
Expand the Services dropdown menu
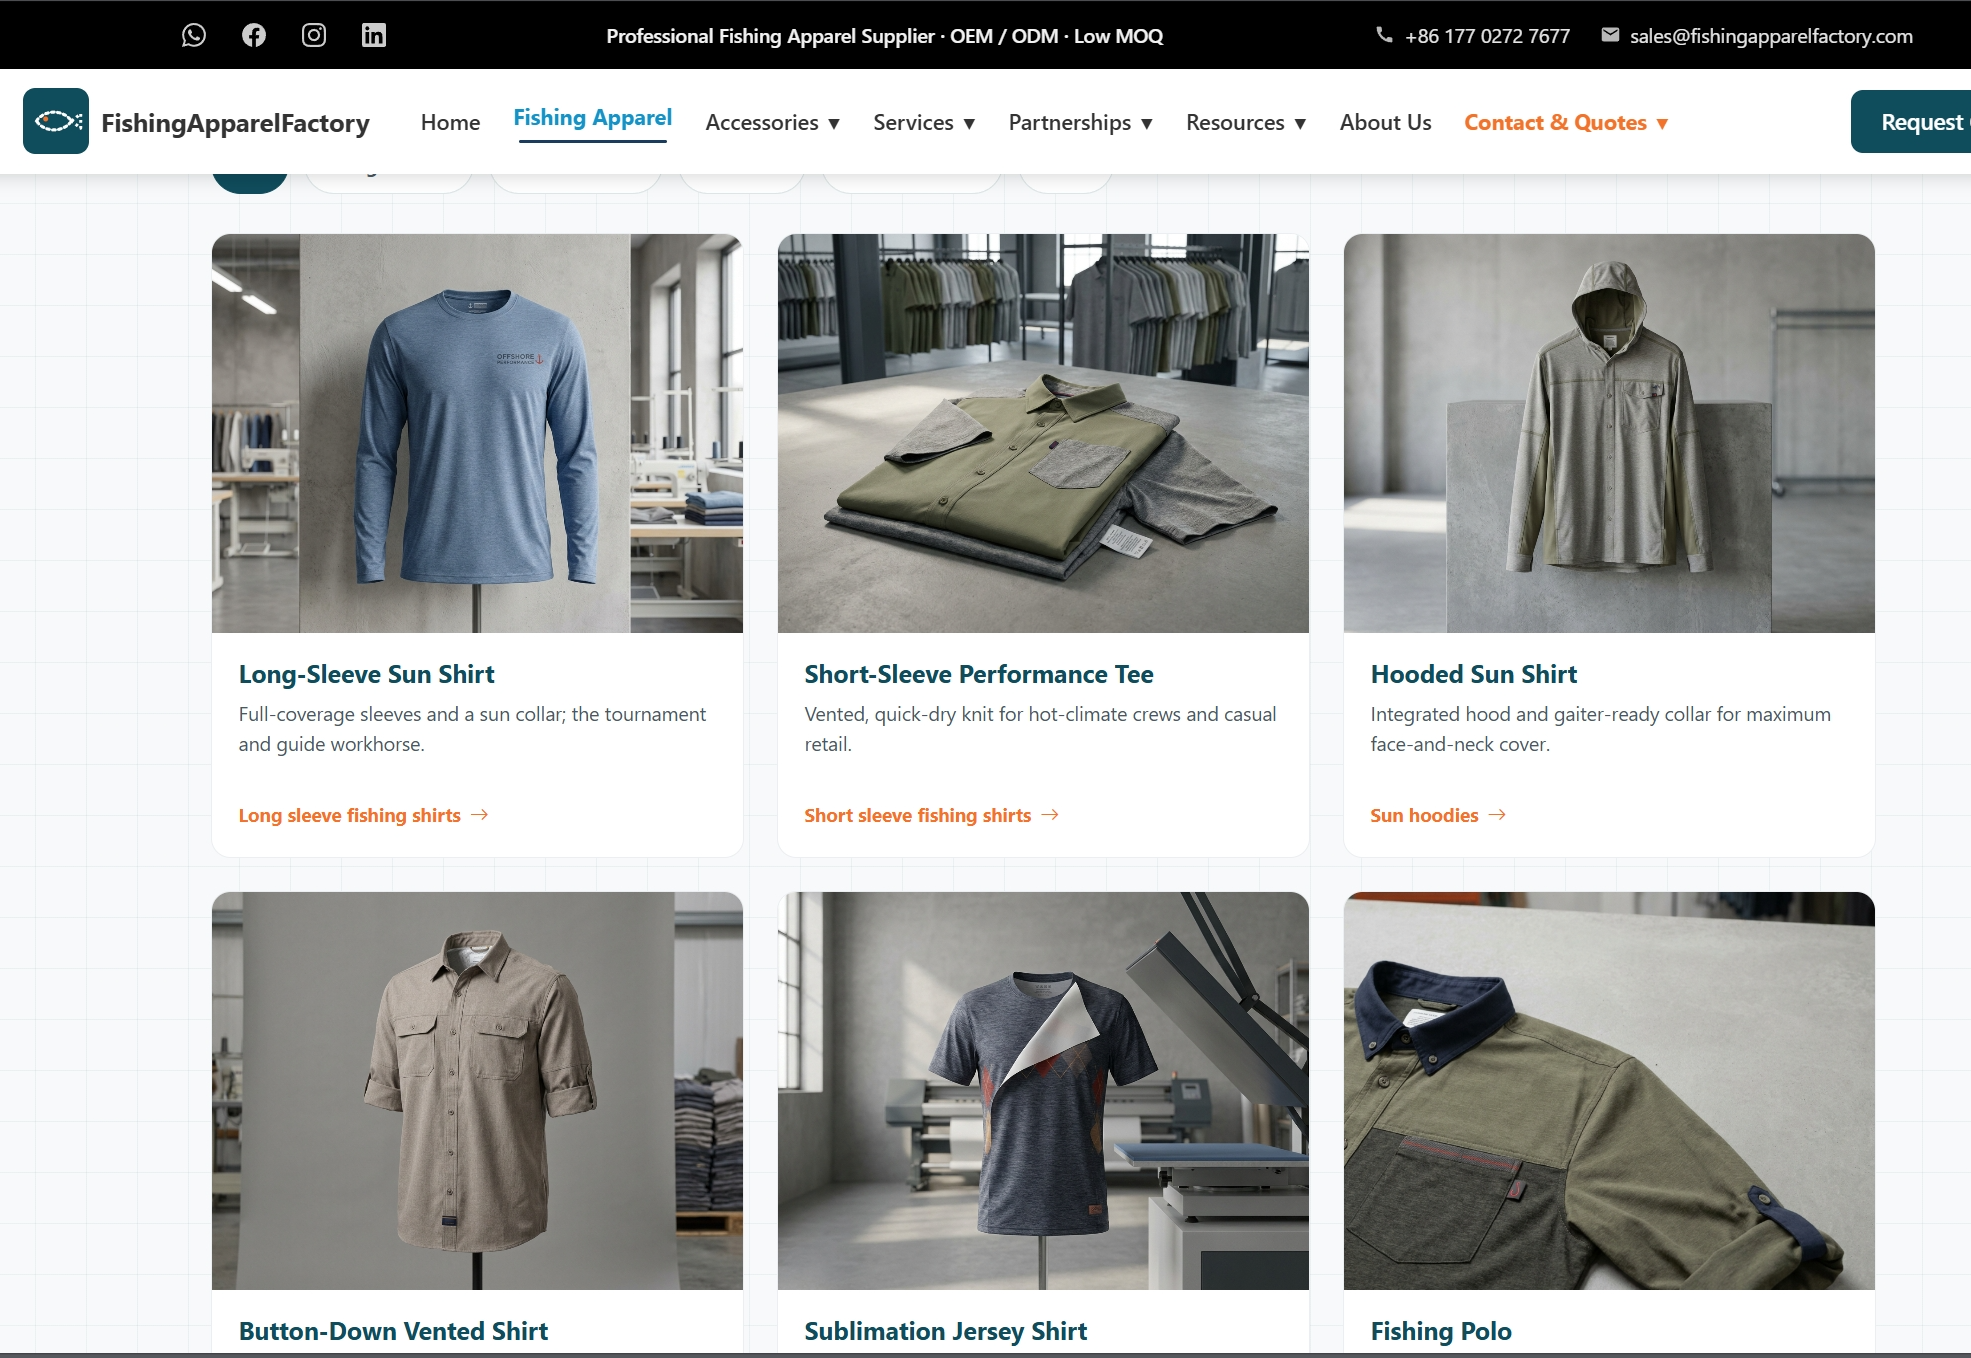tap(924, 122)
